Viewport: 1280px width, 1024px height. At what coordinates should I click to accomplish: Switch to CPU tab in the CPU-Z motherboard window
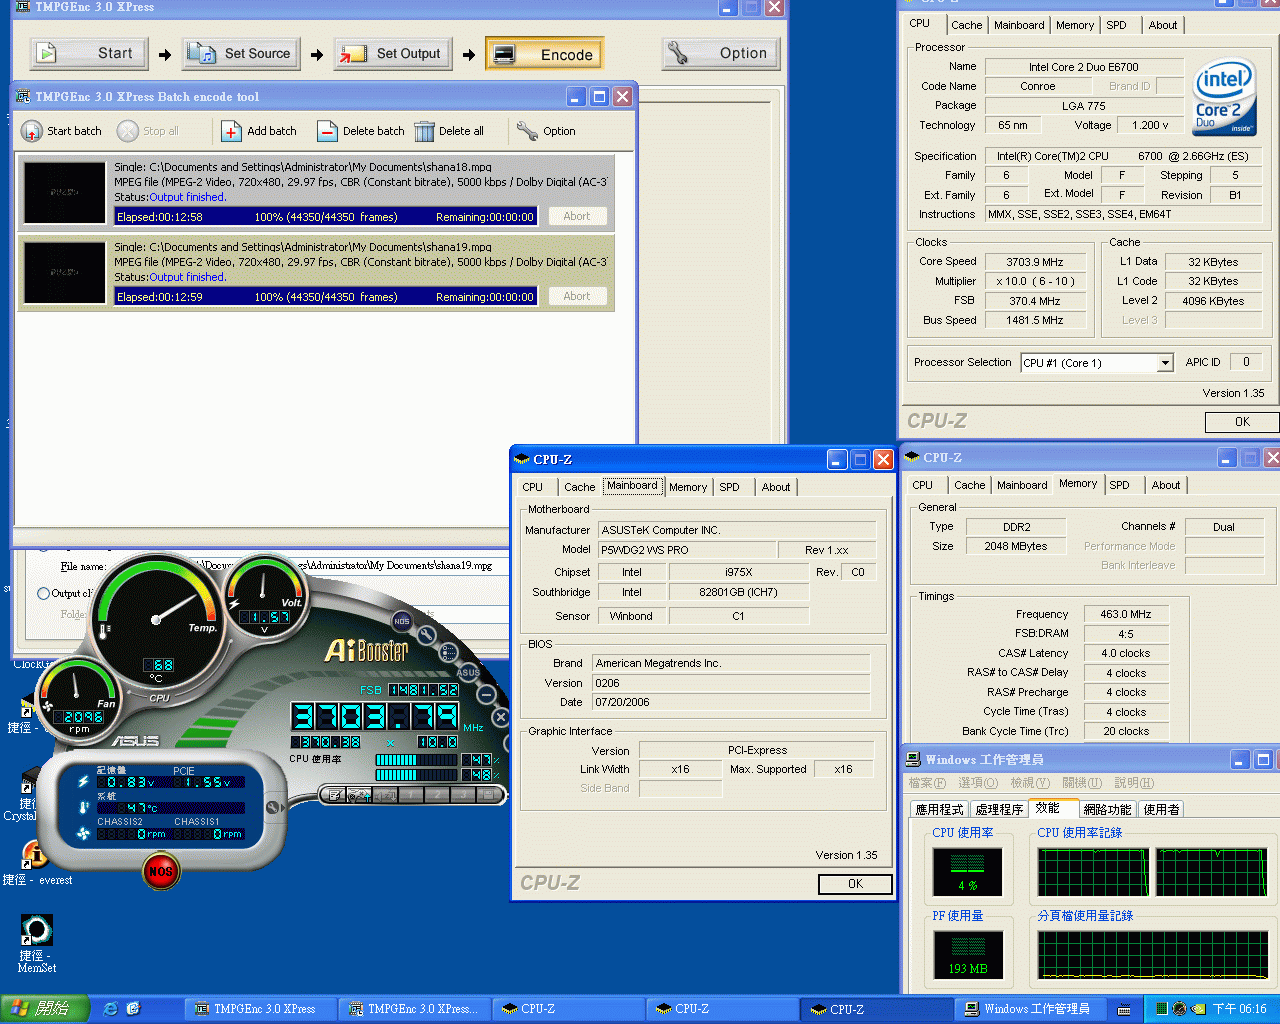click(532, 487)
